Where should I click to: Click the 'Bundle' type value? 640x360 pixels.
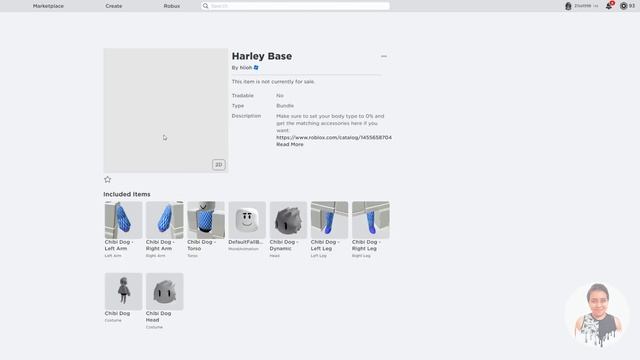[285, 106]
